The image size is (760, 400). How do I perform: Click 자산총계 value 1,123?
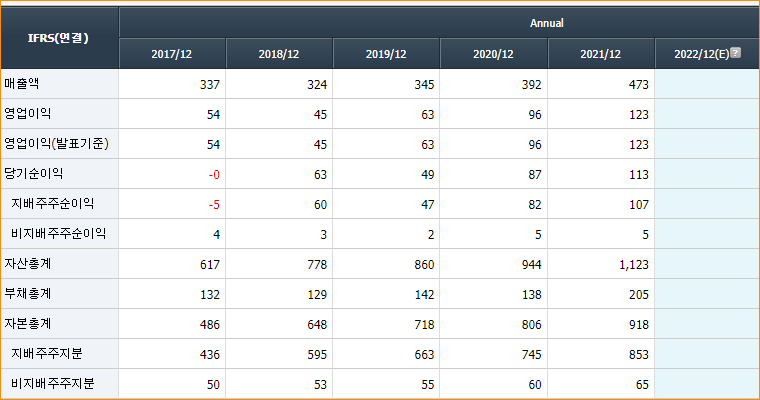(x=634, y=265)
